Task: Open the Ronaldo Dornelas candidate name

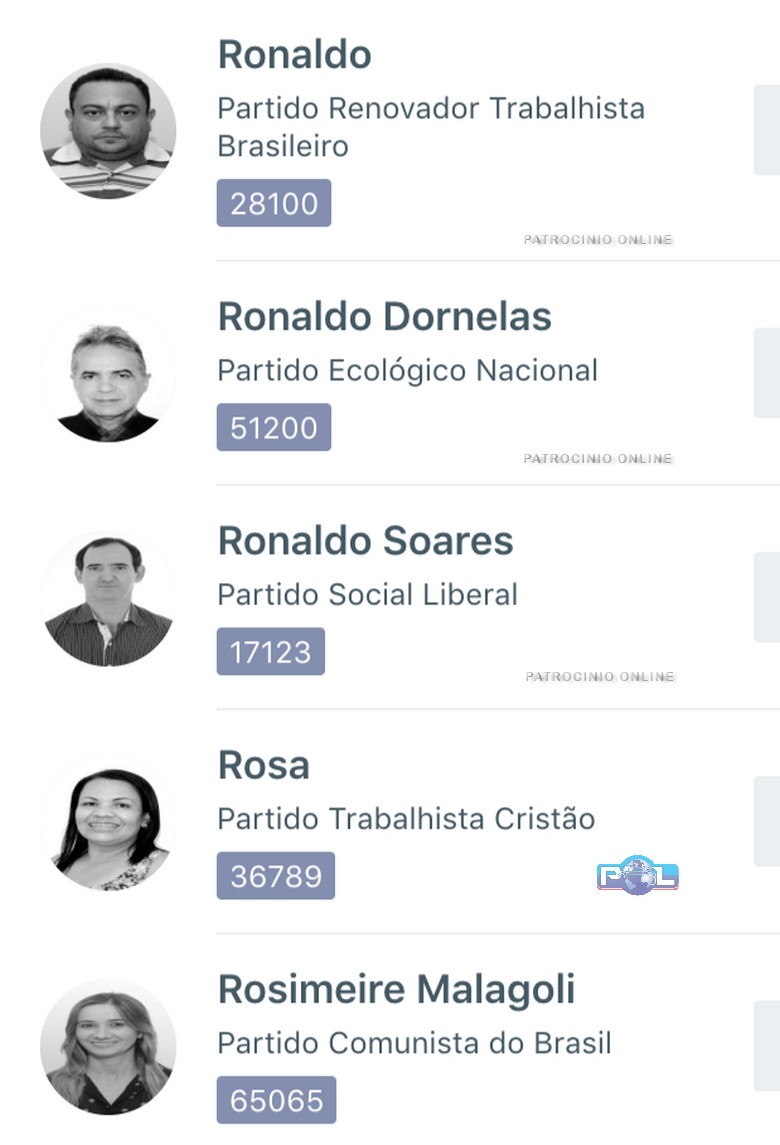Action: coord(385,317)
